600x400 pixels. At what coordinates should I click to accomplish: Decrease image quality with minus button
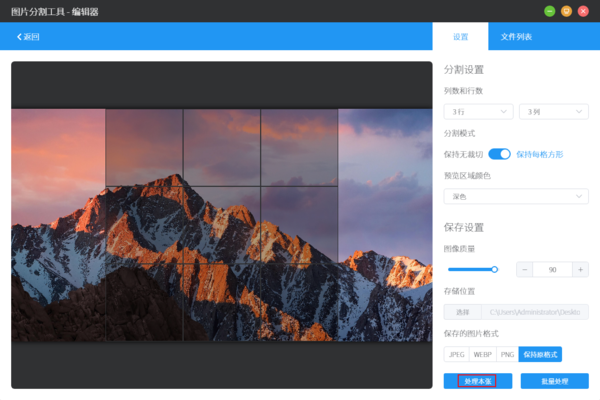pos(525,269)
